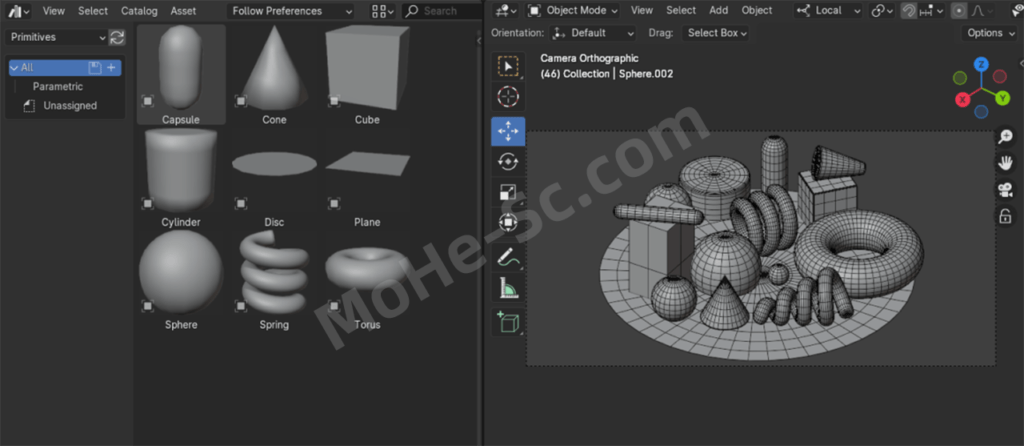Pick the 3D Cursor tool
The width and height of the screenshot is (1024, 446).
[x=508, y=98]
